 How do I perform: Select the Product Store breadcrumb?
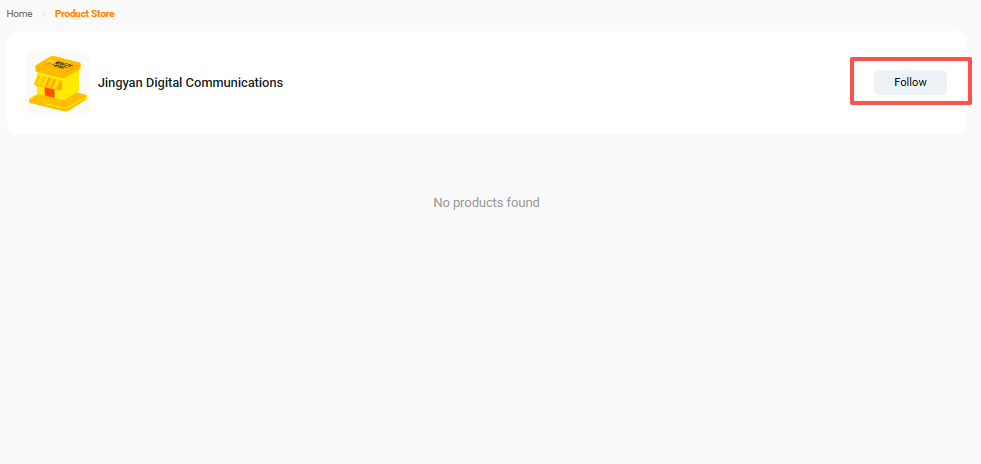[84, 14]
